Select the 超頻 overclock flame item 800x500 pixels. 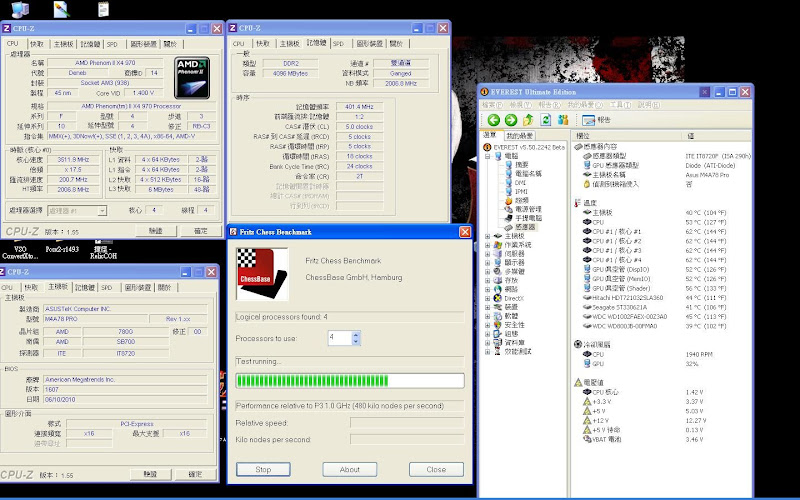tap(522, 200)
